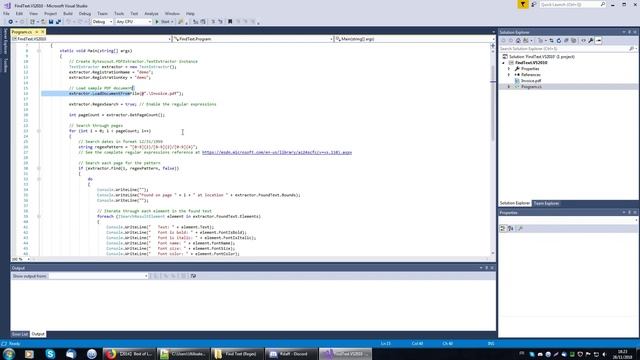Viewport: 640px width, 360px height.
Task: Select Invoice.pdf in Solution Explorer
Action: pyautogui.click(x=531, y=81)
